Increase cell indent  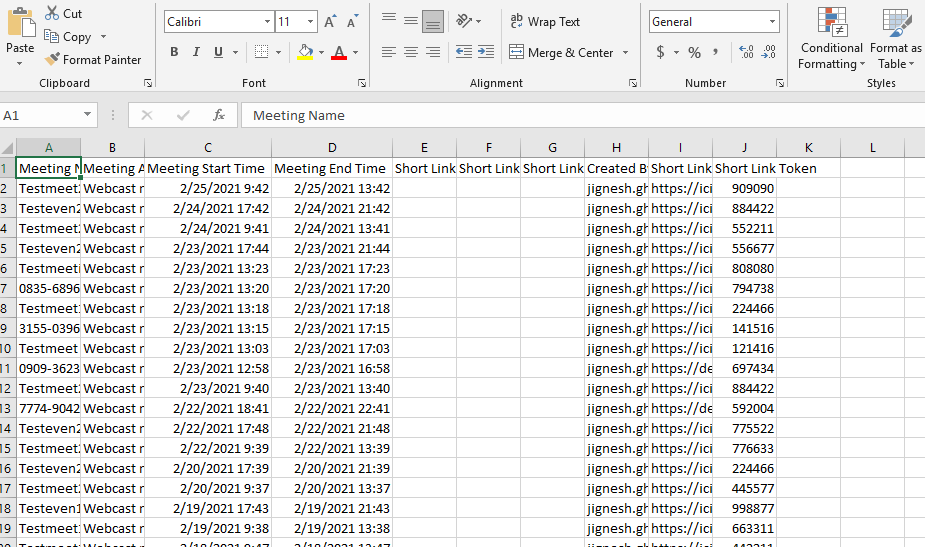[x=486, y=52]
